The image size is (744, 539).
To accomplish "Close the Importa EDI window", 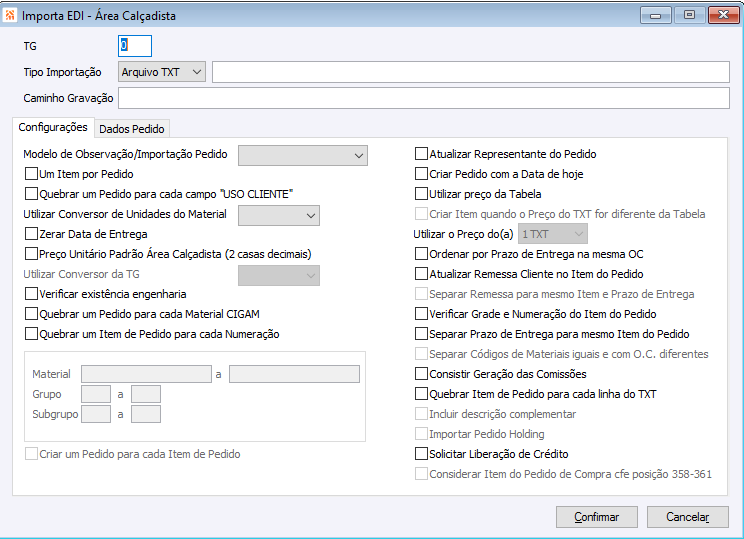I will click(x=723, y=15).
